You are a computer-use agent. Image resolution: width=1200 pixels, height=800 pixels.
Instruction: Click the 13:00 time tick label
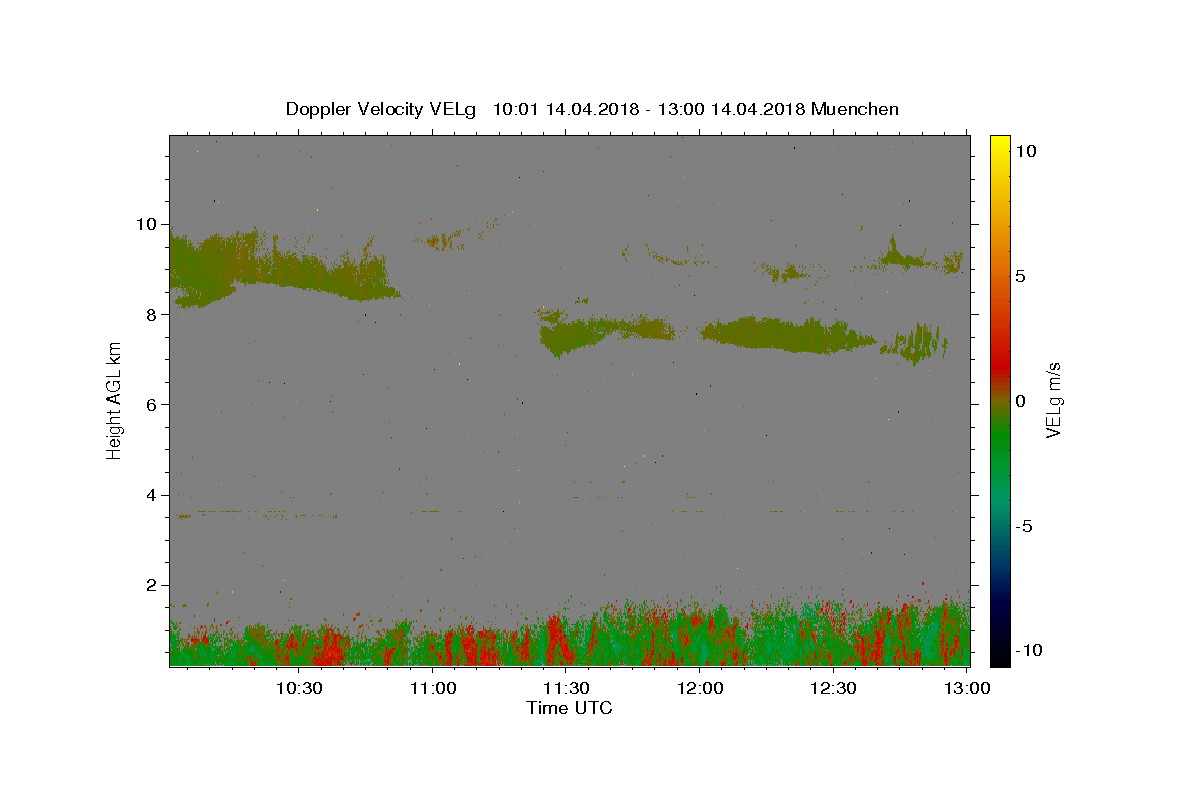pos(967,688)
